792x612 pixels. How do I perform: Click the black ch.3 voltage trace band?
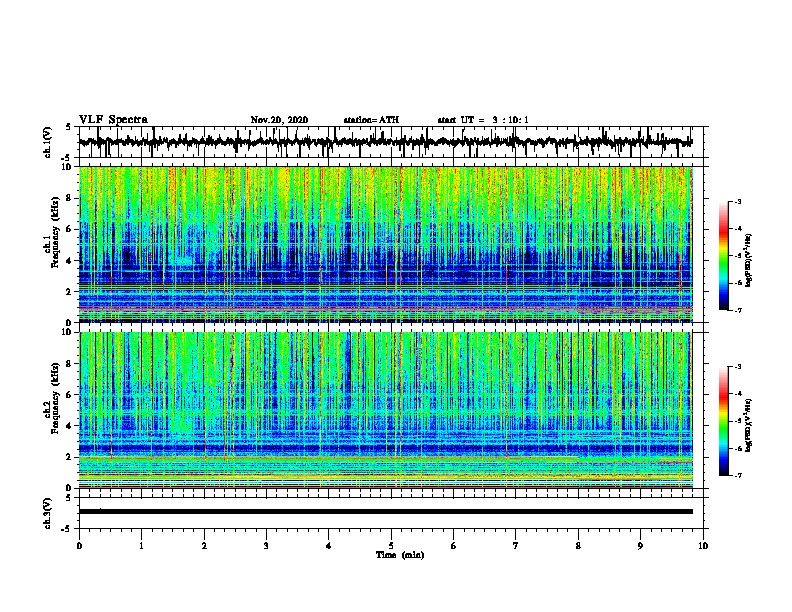pyautogui.click(x=385, y=512)
